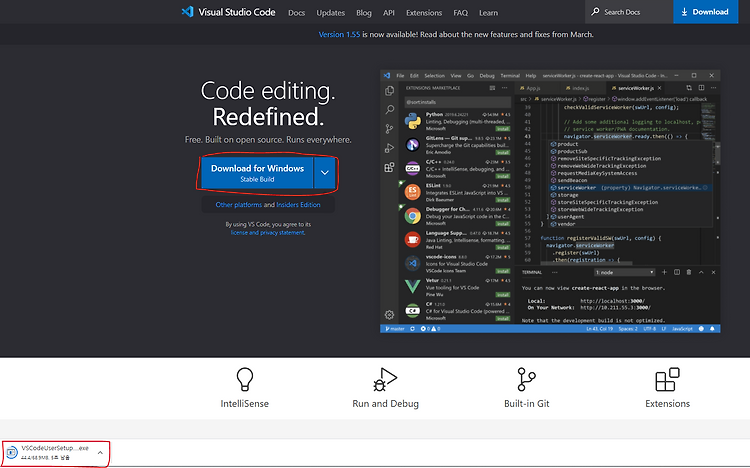Click the IntelliSense lightbulb icon
The image size is (750, 468).
244,379
